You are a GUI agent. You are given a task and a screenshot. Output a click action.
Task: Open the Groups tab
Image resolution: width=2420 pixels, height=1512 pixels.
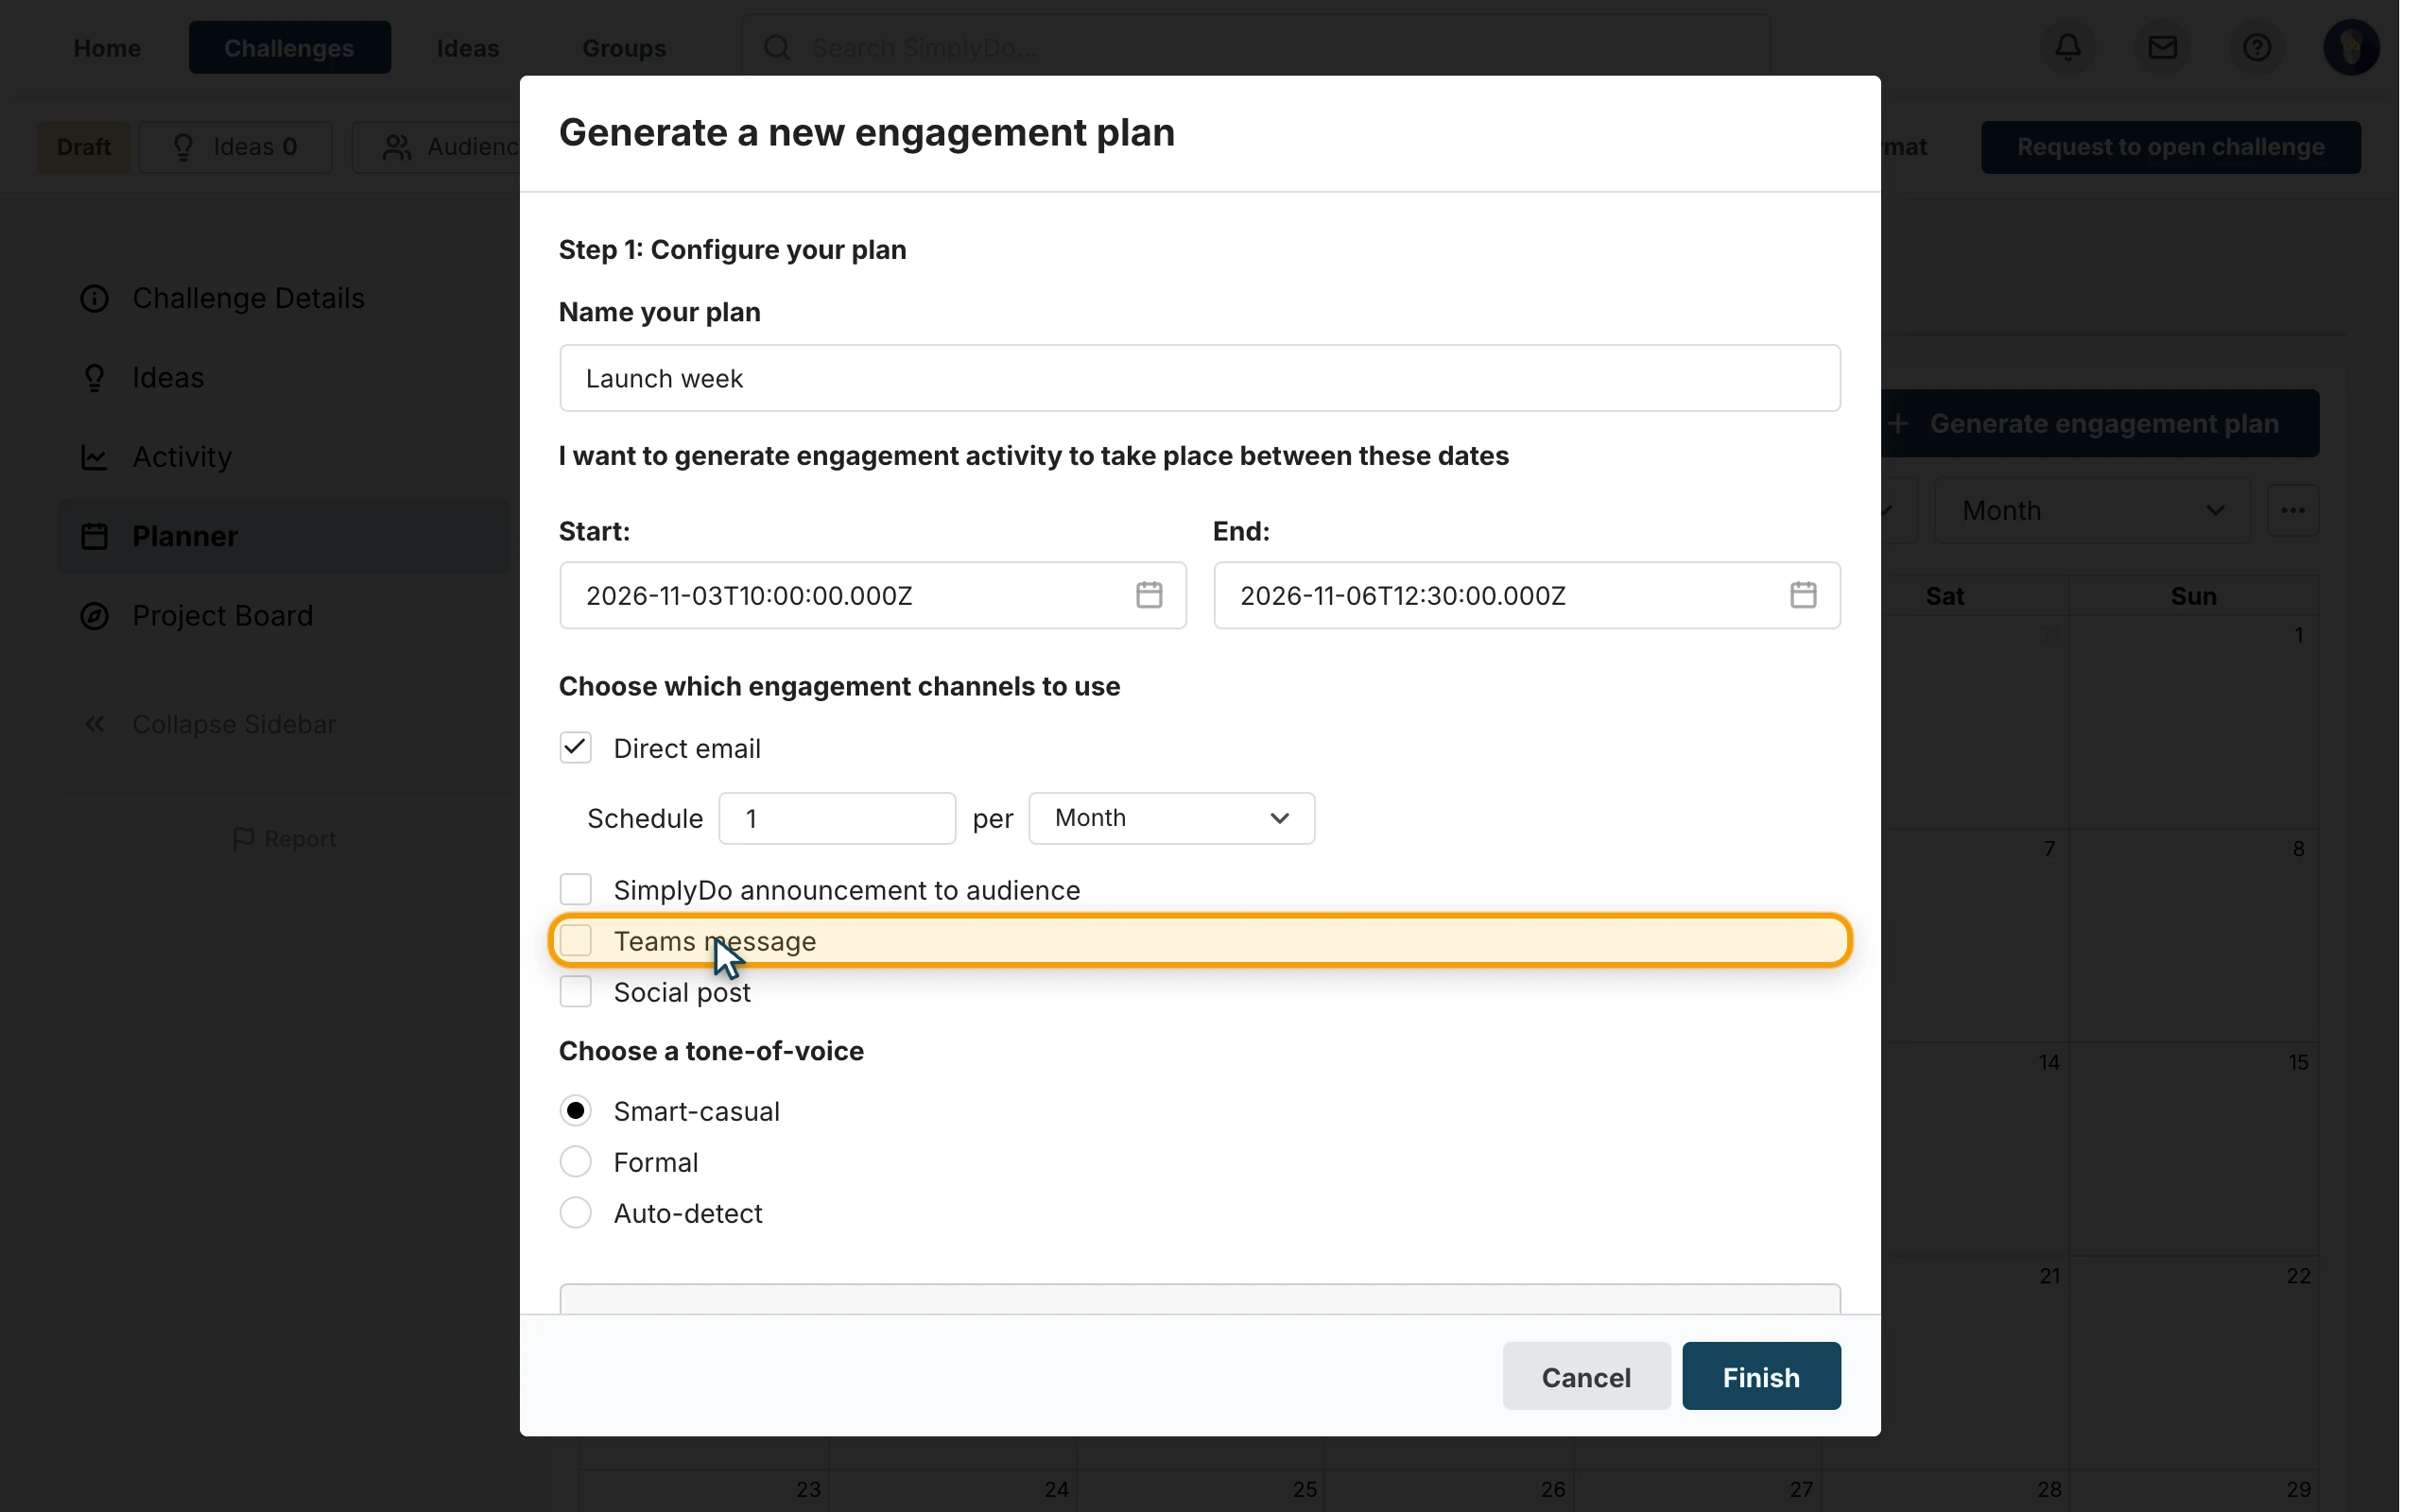pos(624,47)
